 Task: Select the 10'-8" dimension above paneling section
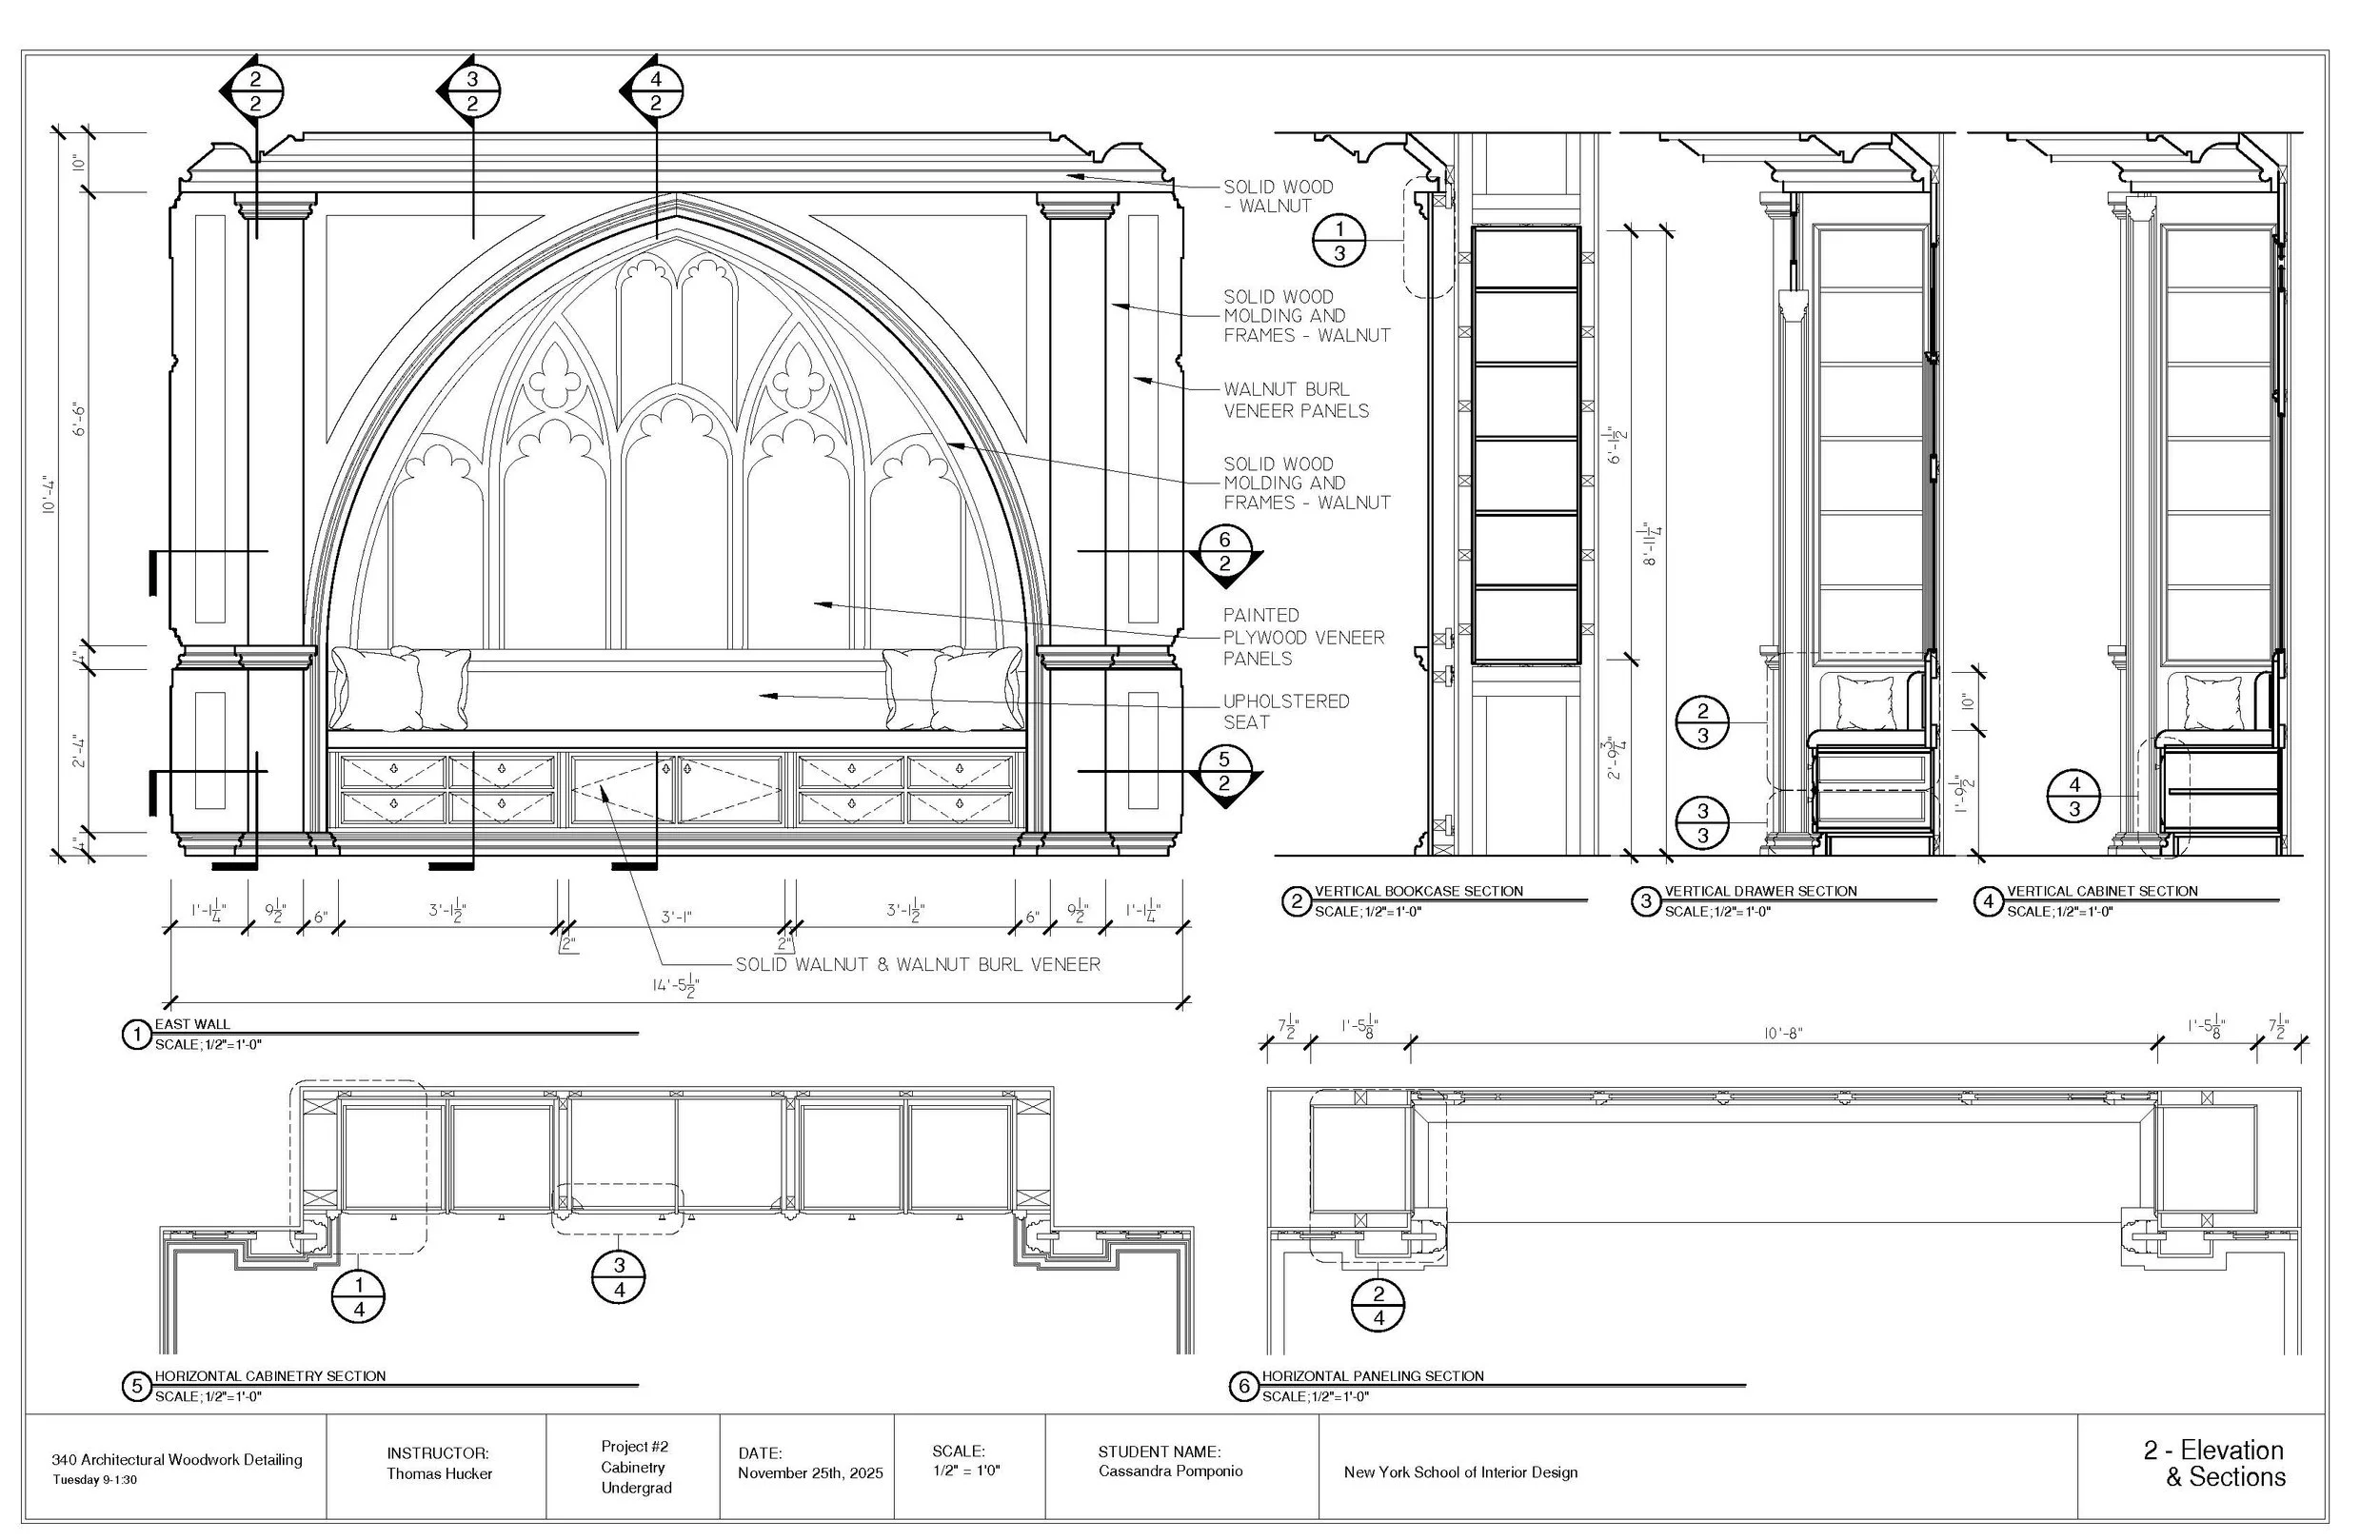click(x=1783, y=1034)
